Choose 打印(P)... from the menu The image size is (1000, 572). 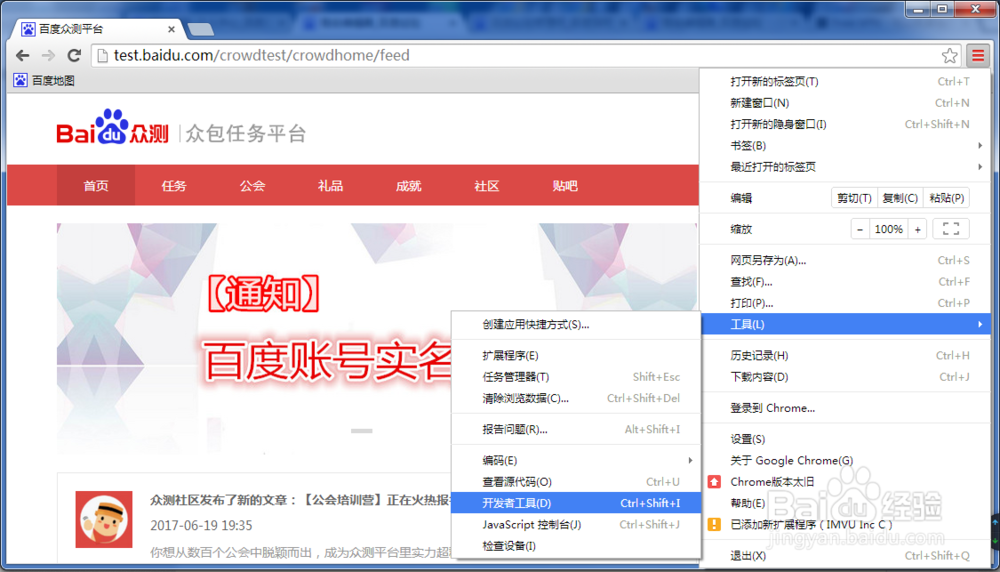(x=845, y=303)
